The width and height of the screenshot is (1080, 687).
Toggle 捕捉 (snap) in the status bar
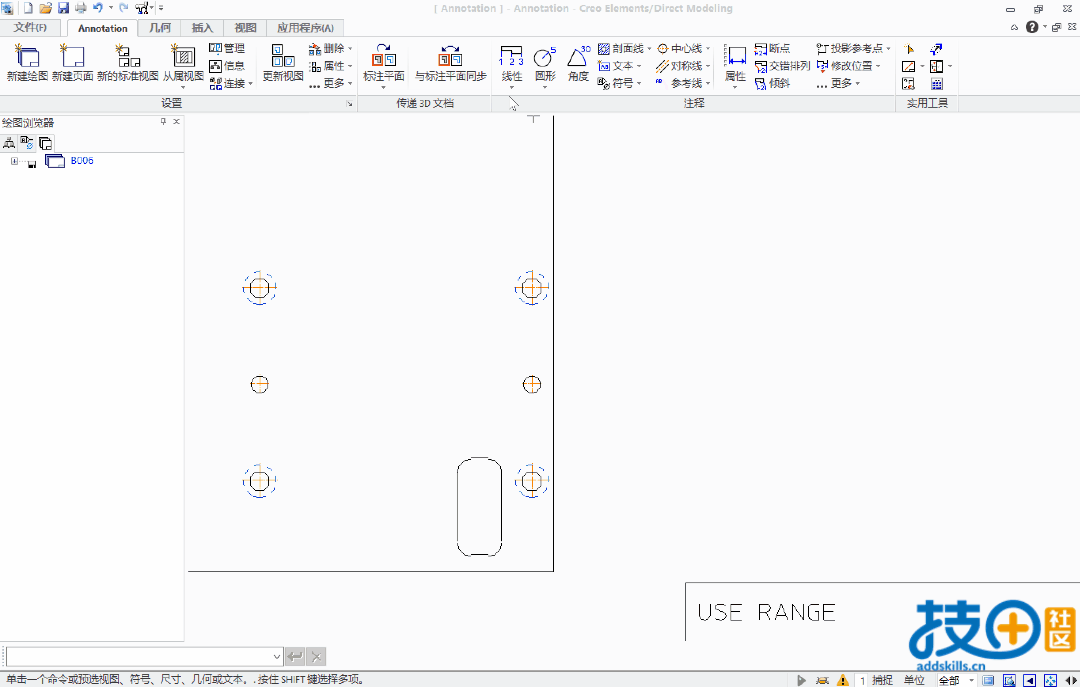coord(882,680)
